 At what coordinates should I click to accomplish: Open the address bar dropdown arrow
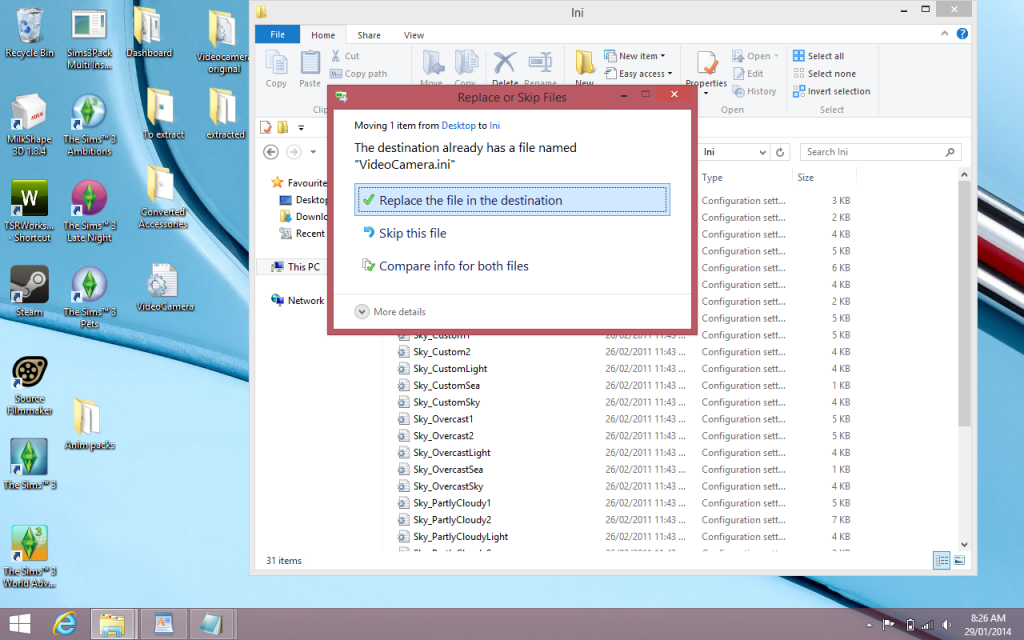coord(762,152)
